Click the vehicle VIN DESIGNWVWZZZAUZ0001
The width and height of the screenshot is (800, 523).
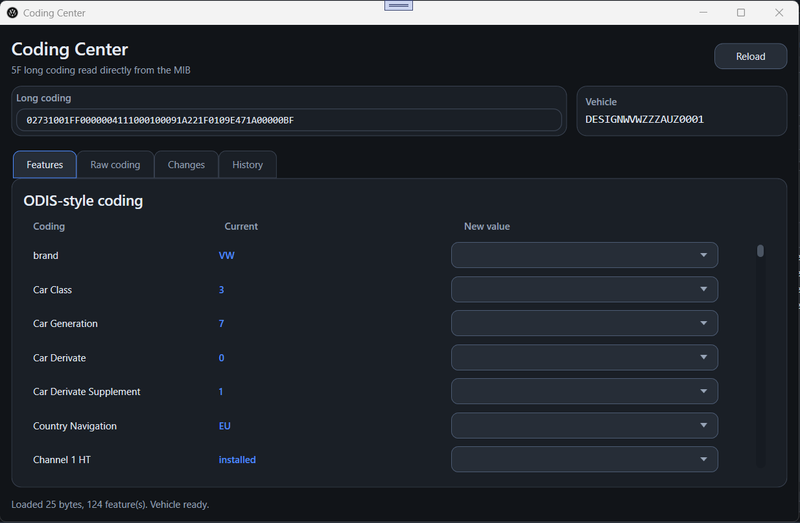(x=644, y=119)
